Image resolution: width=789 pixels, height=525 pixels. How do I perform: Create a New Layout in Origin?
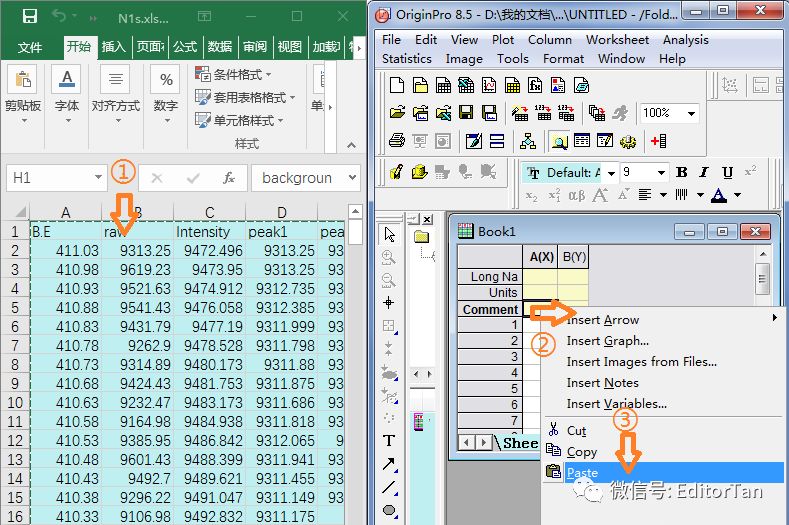point(558,85)
